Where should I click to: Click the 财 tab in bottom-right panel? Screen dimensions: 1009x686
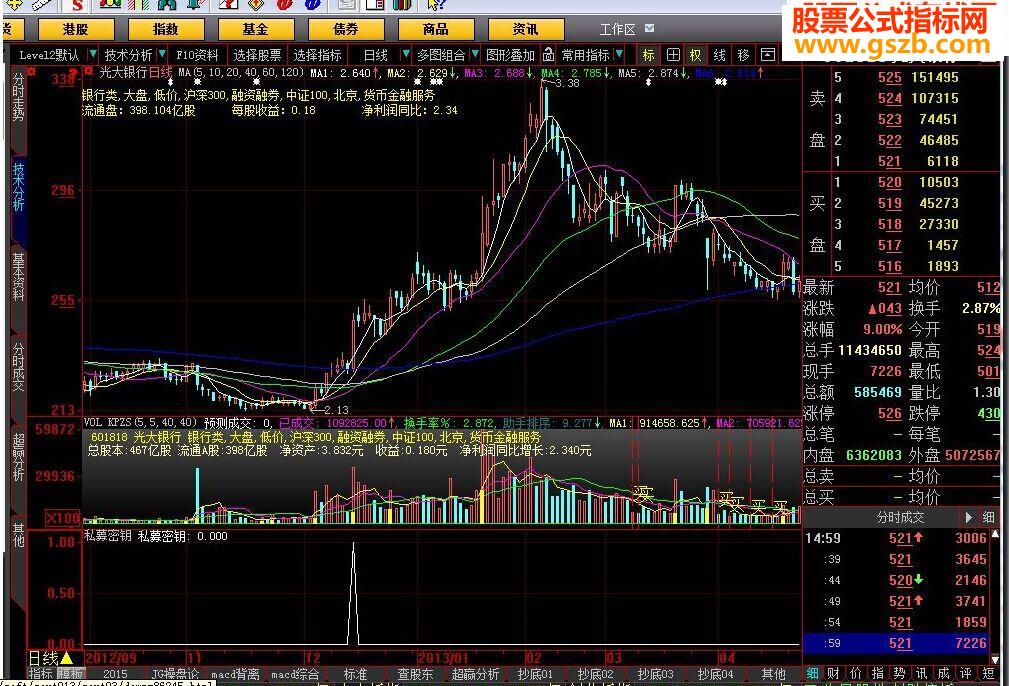(x=831, y=674)
